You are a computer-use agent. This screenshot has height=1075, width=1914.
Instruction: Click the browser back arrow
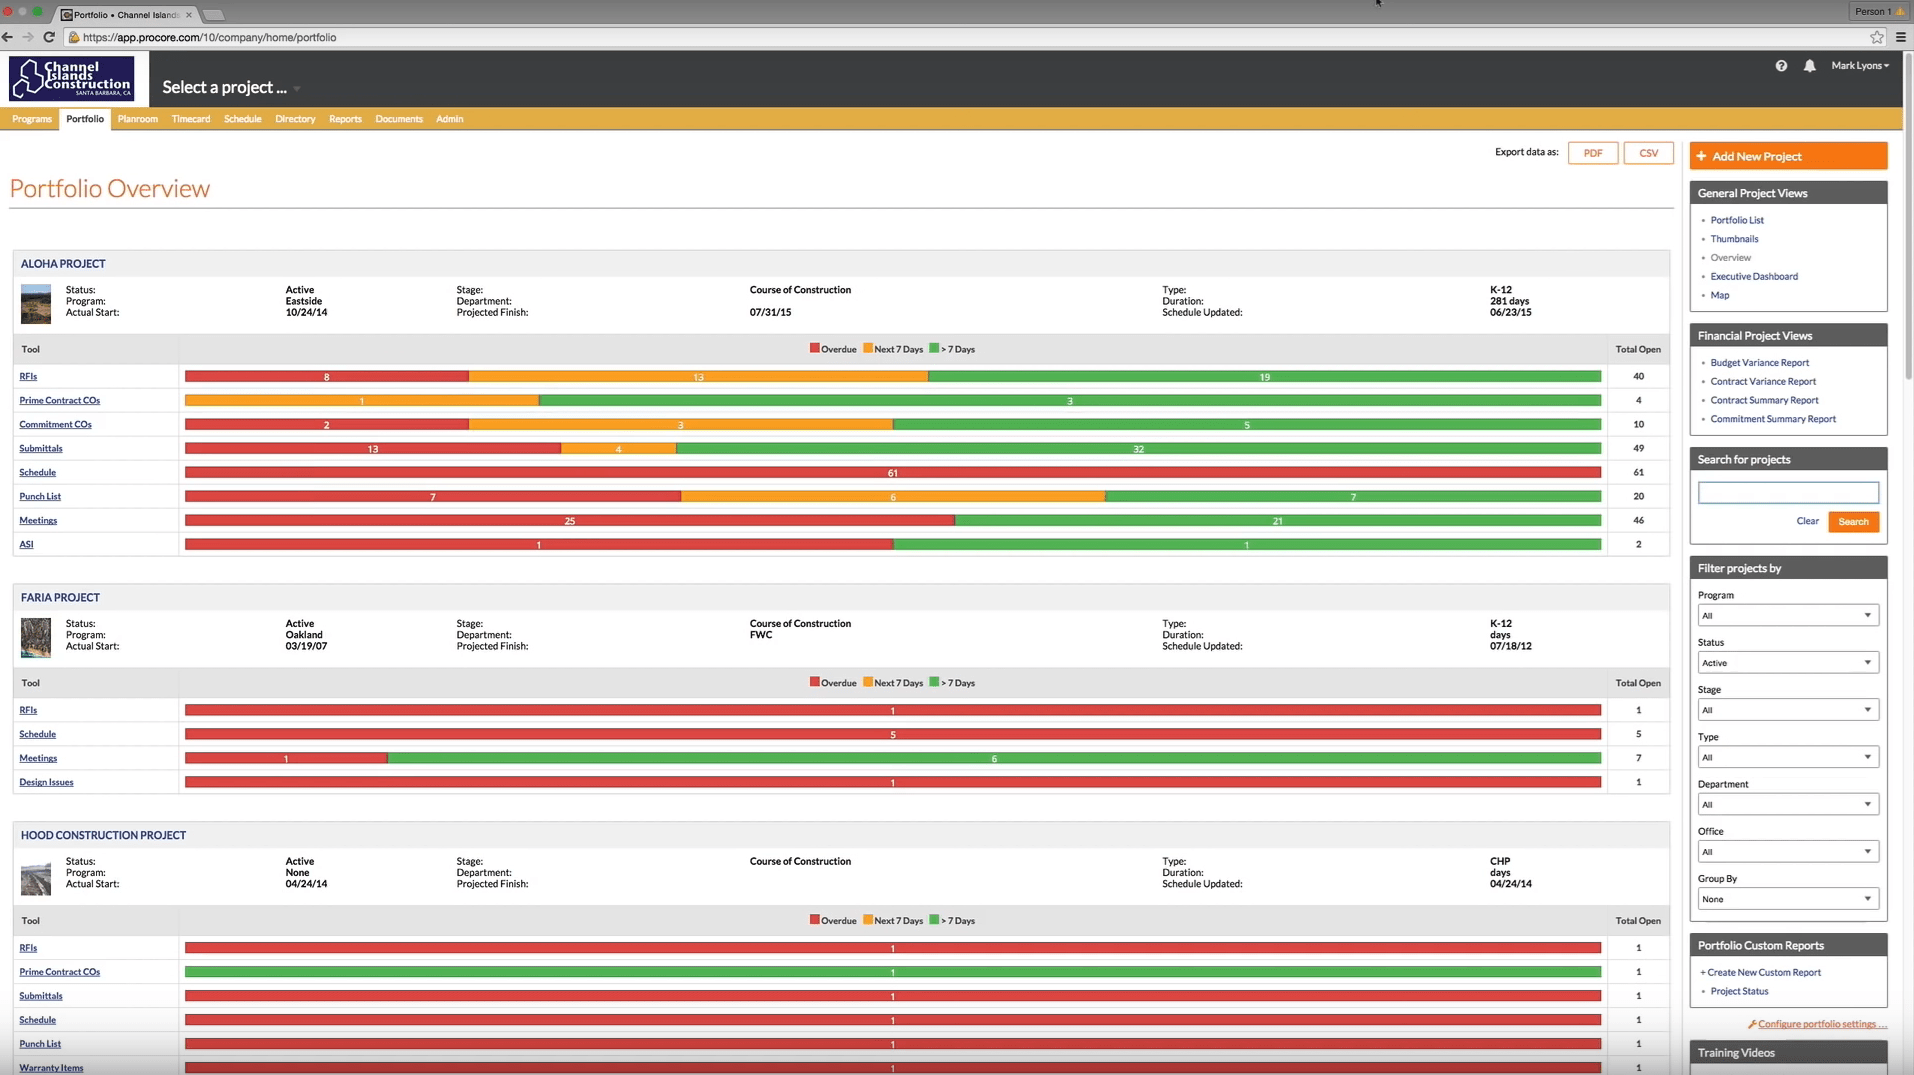[x=8, y=37]
